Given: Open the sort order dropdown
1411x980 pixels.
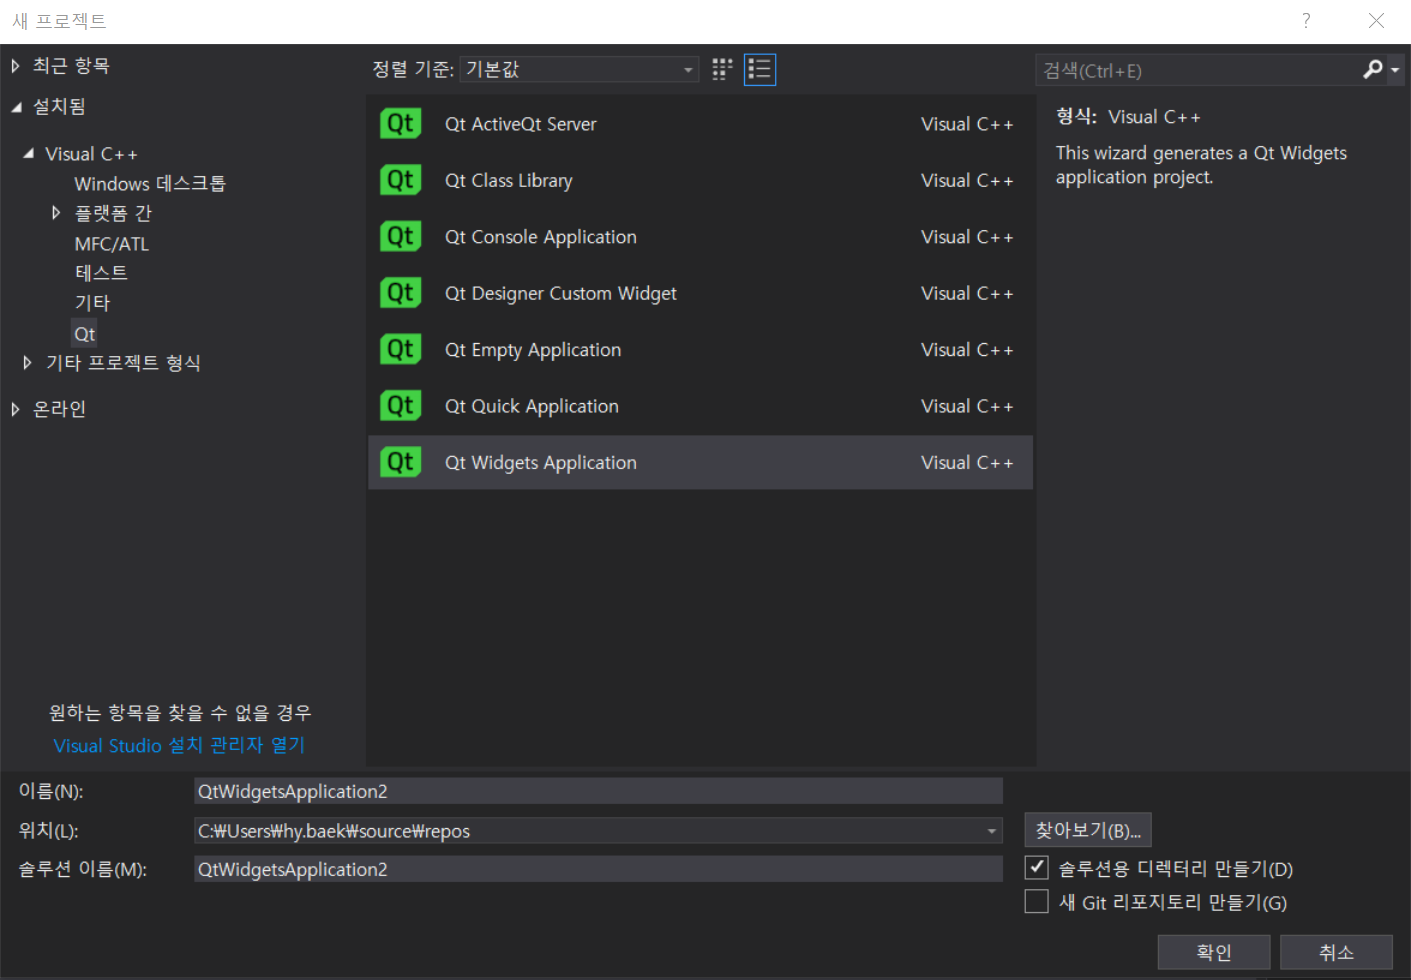Looking at the screenshot, I should [x=579, y=69].
